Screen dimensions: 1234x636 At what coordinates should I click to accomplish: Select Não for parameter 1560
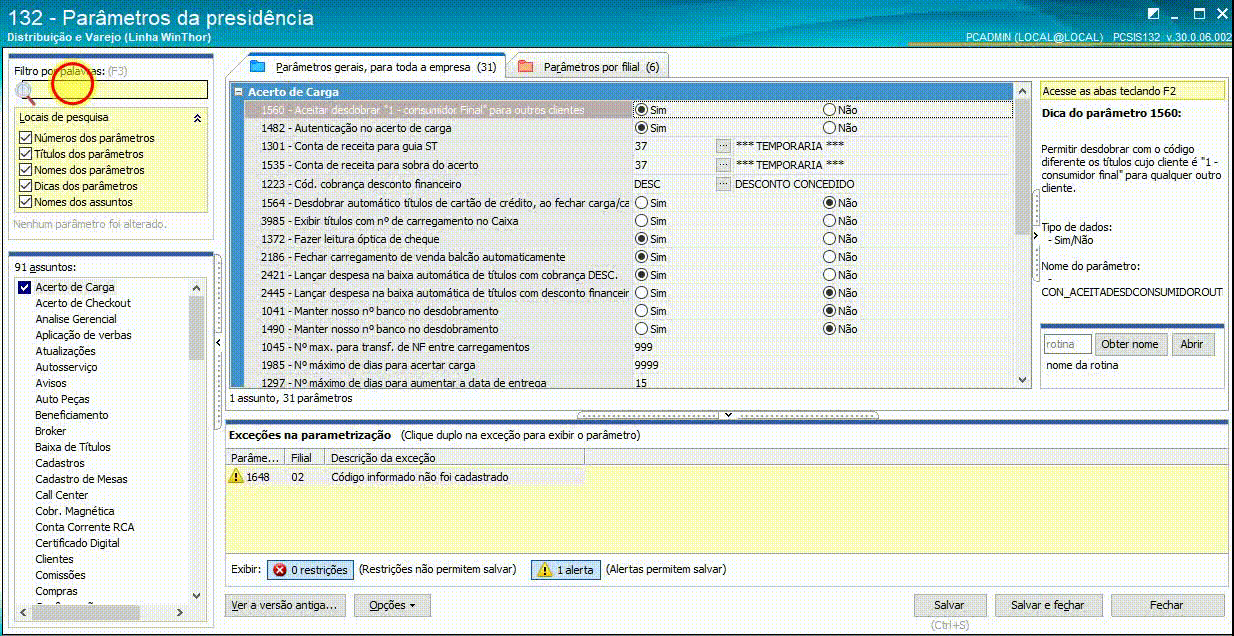(829, 110)
